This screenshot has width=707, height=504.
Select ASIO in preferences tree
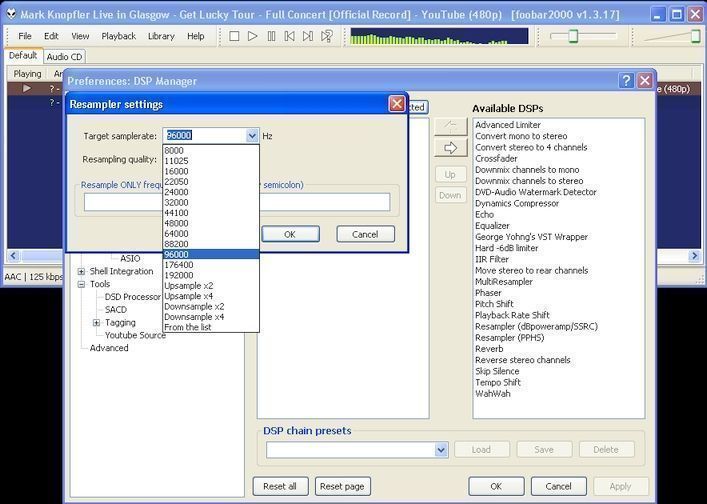click(x=130, y=258)
